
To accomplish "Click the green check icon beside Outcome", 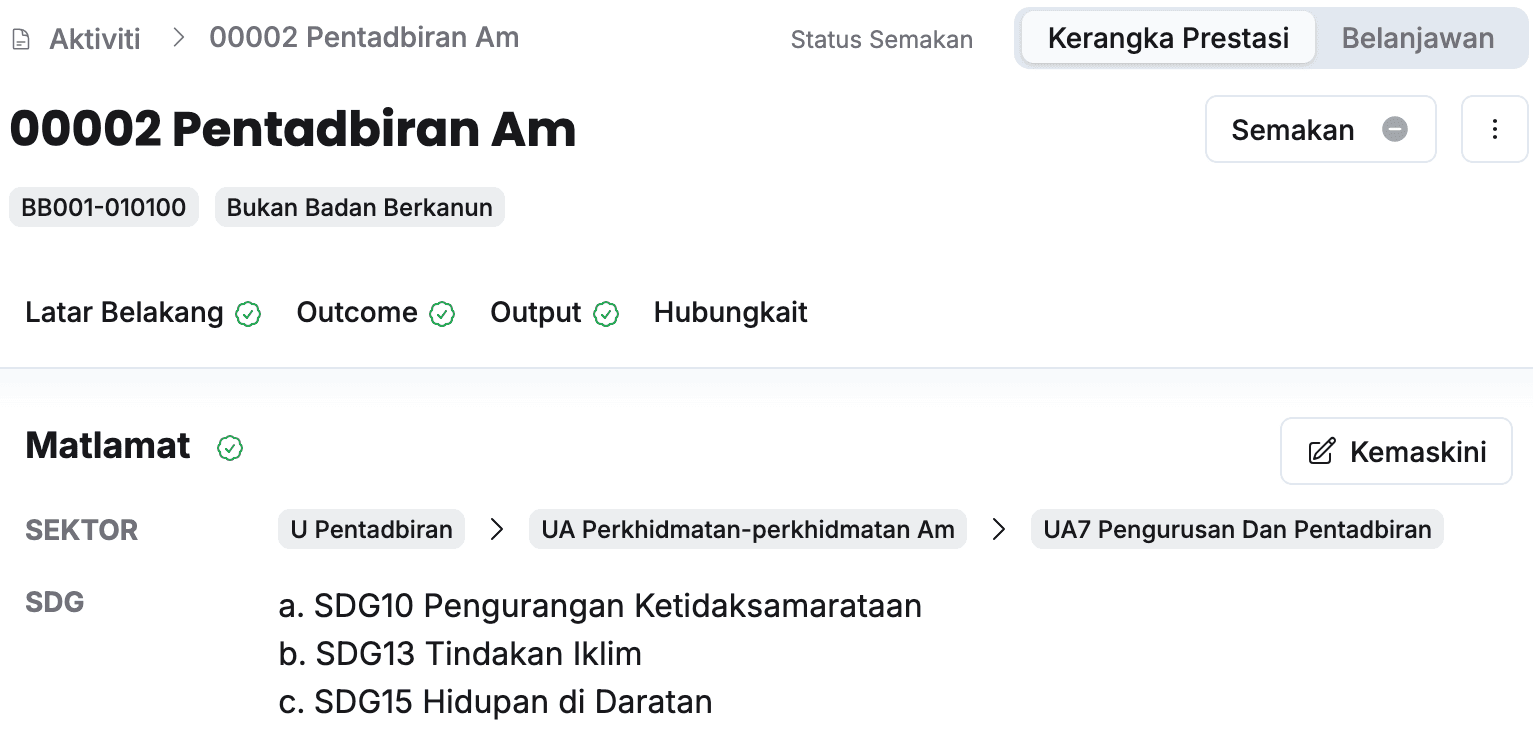I will click(x=442, y=314).
